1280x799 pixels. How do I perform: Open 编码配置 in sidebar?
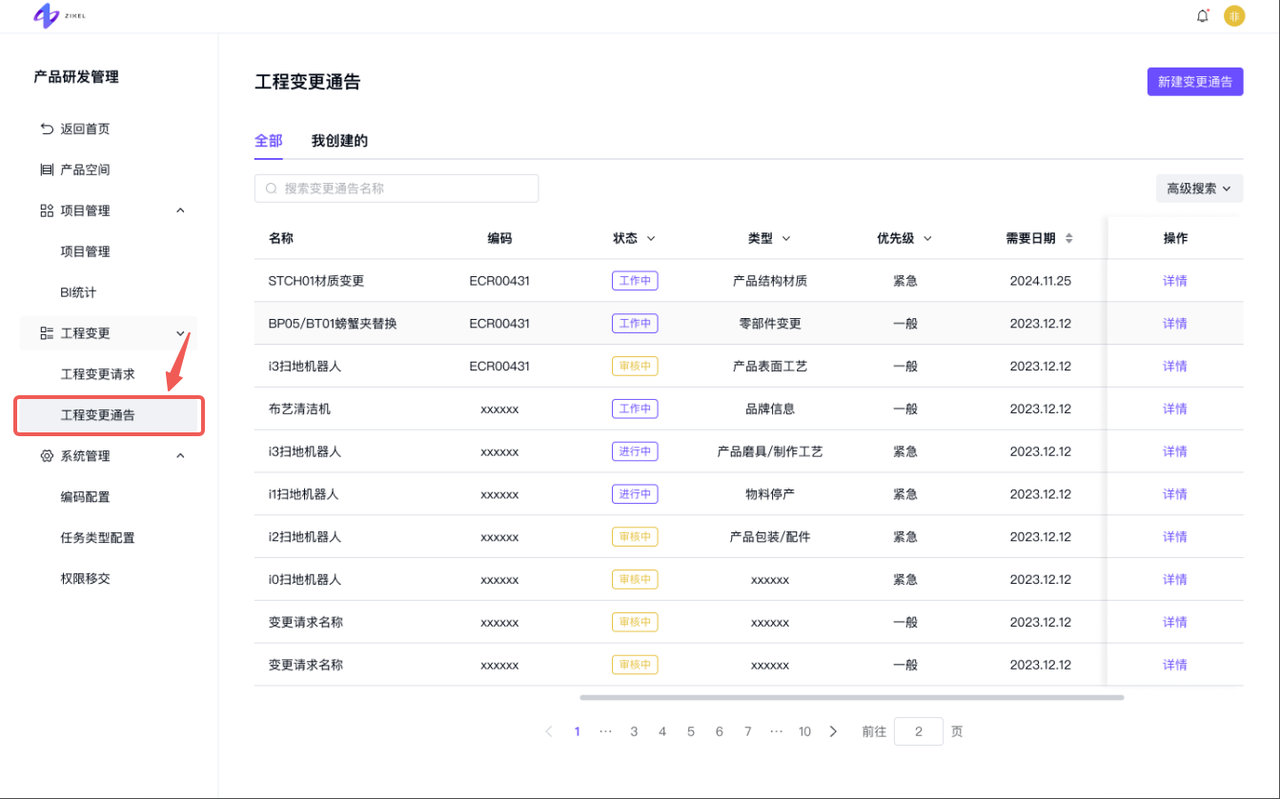[85, 497]
